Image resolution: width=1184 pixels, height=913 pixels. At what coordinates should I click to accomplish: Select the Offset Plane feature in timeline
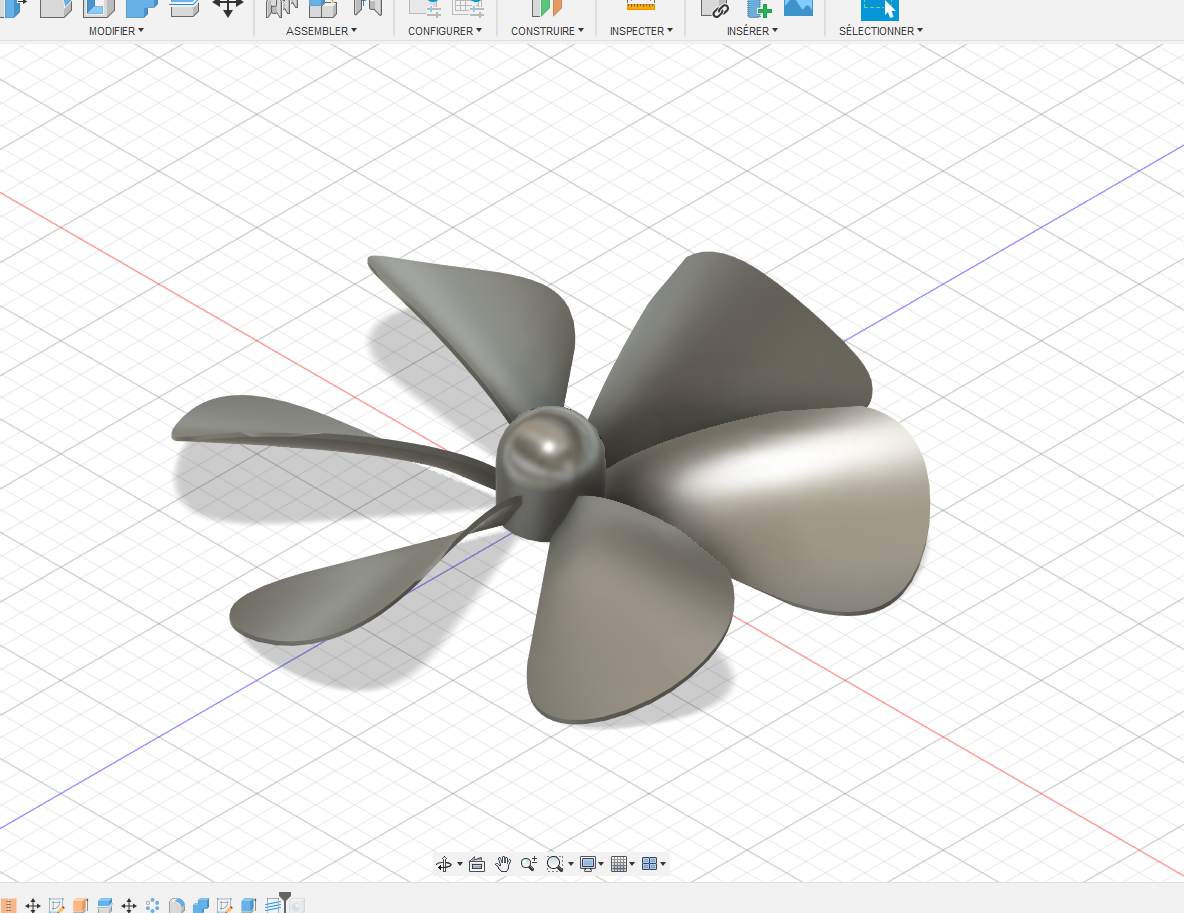[104, 905]
